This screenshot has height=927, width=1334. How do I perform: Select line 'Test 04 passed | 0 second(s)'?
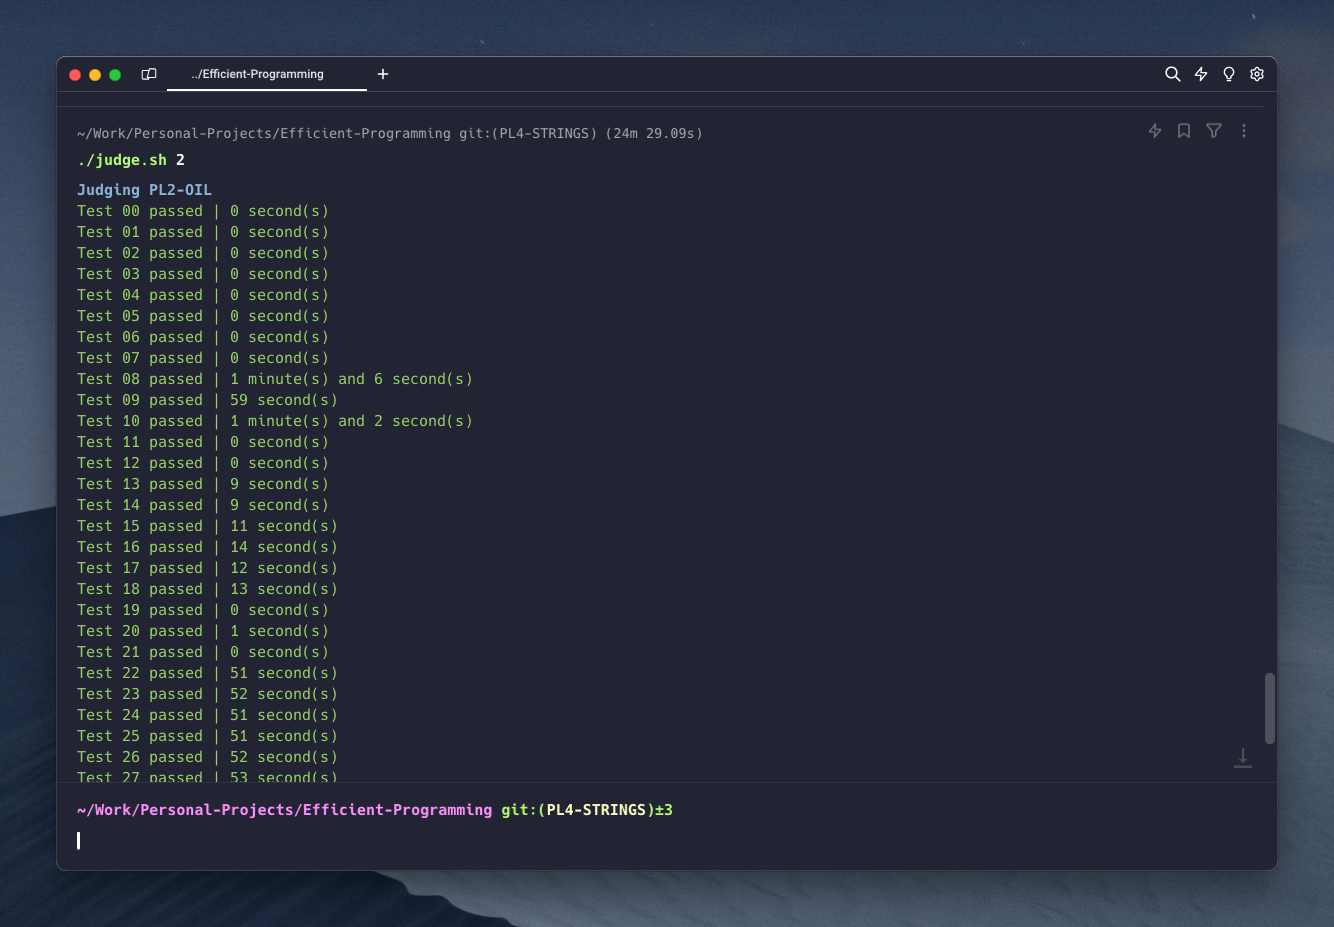click(203, 295)
